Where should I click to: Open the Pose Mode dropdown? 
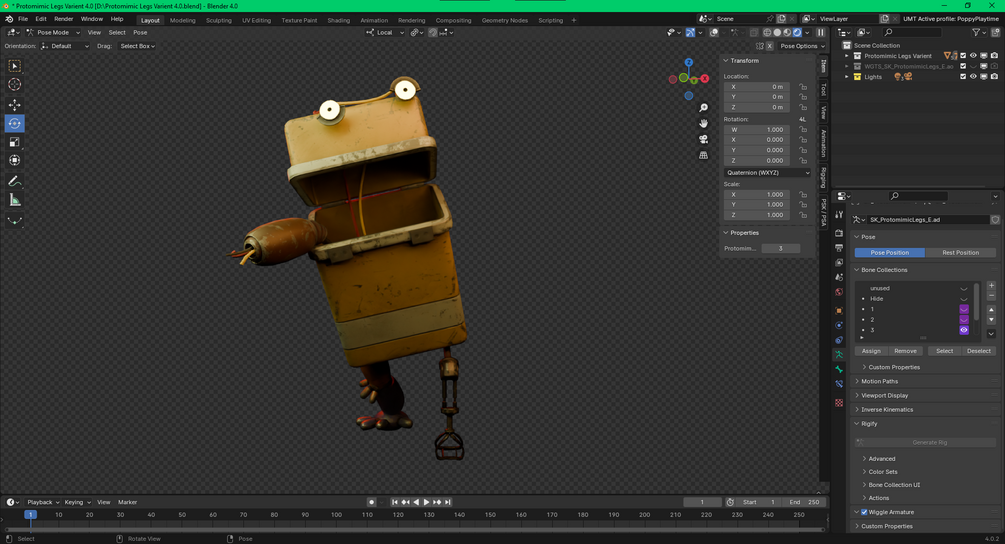52,32
